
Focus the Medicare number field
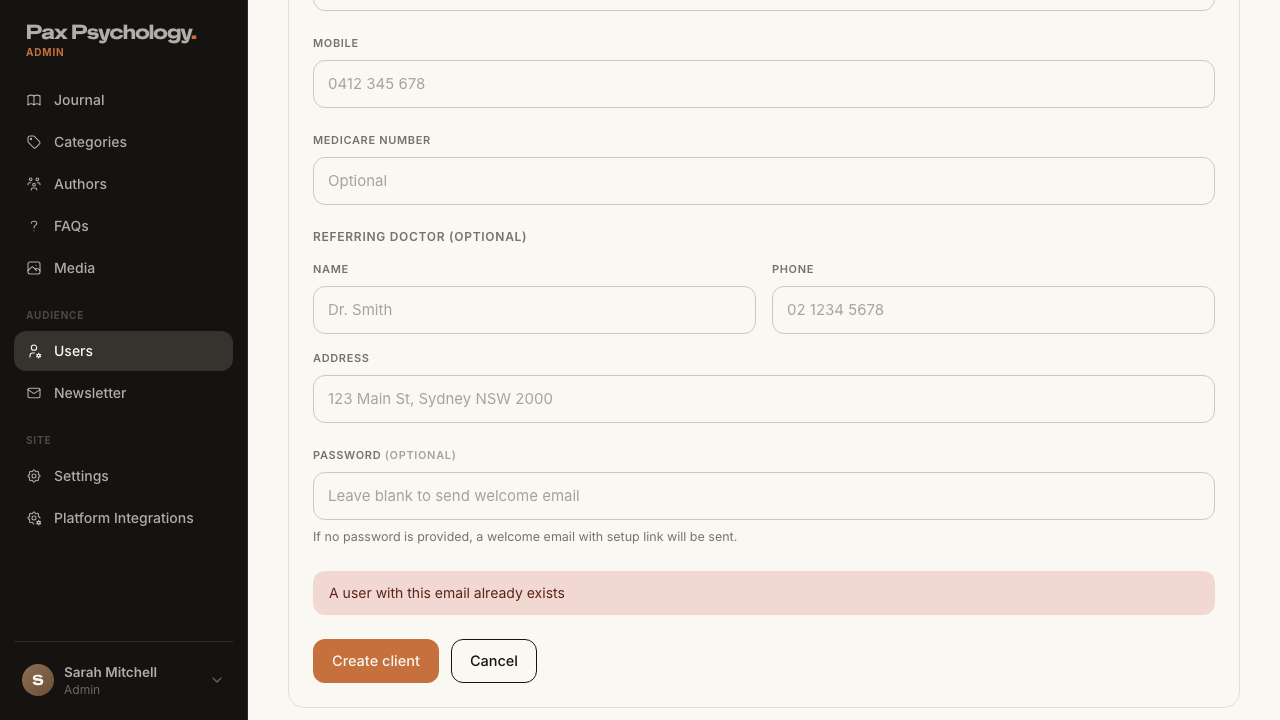764,181
